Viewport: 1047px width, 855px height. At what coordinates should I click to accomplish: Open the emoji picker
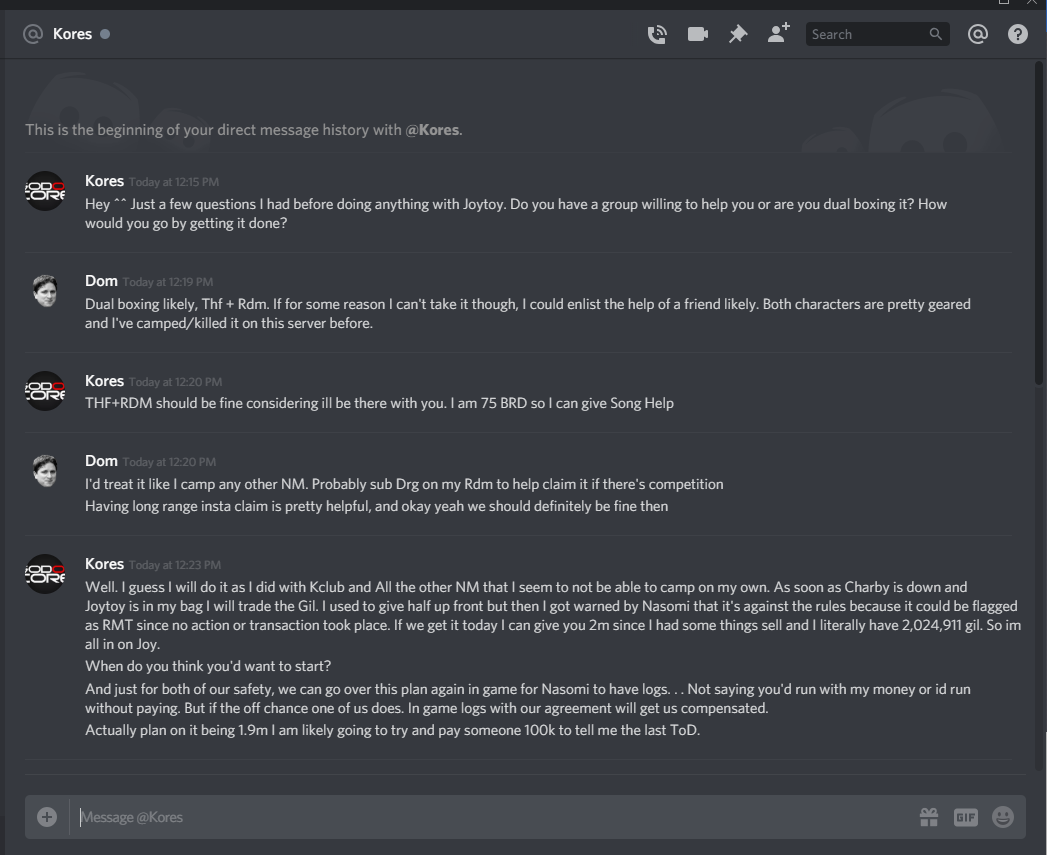coord(1003,817)
